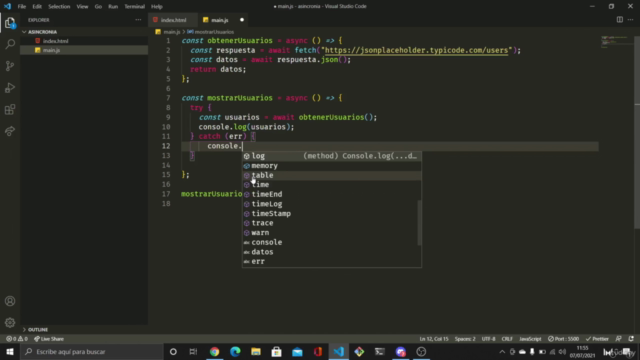Click Windows Start button

coord(10,351)
